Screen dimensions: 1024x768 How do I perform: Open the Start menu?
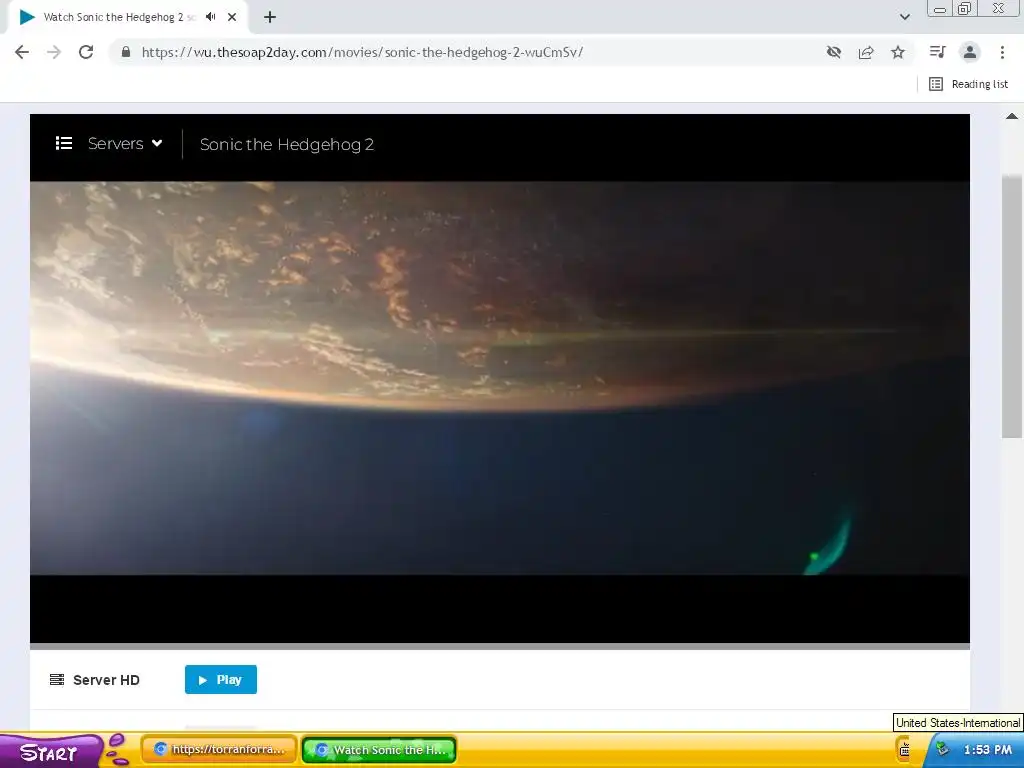[x=51, y=751]
